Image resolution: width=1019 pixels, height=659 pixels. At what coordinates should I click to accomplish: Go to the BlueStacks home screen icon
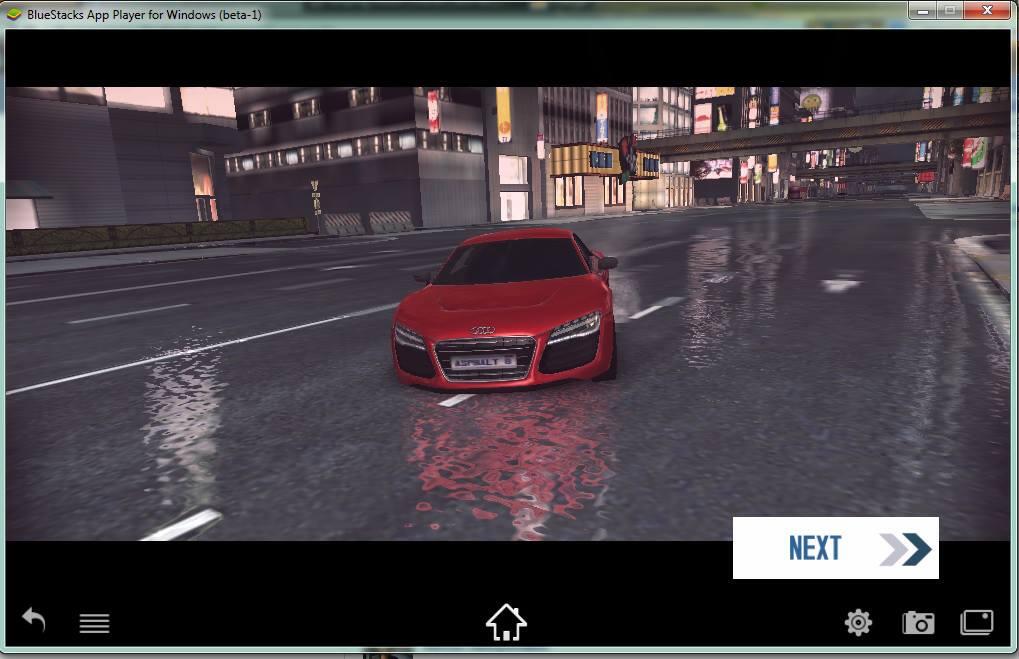(506, 623)
